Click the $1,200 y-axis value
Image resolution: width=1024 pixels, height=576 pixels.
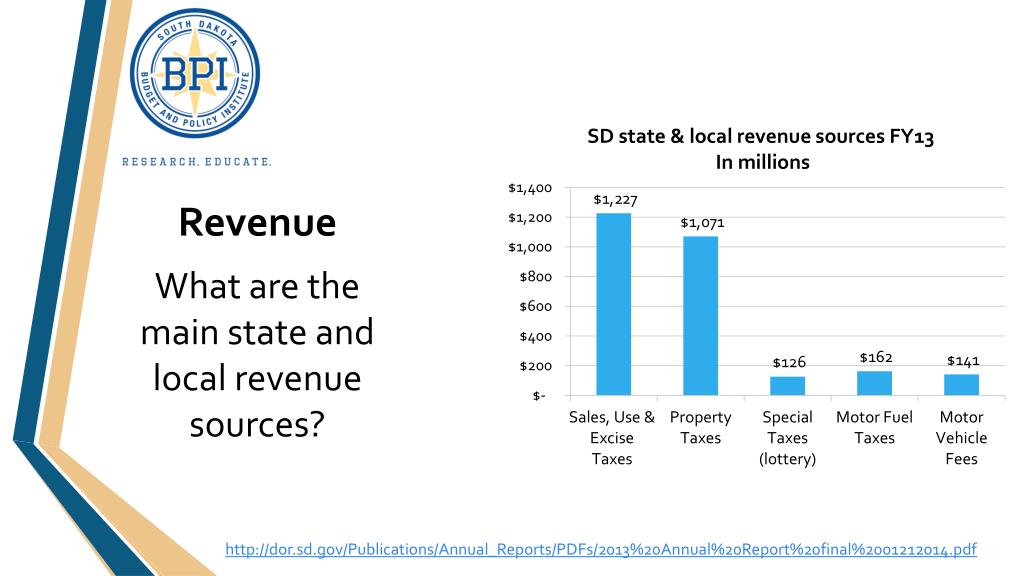click(530, 217)
